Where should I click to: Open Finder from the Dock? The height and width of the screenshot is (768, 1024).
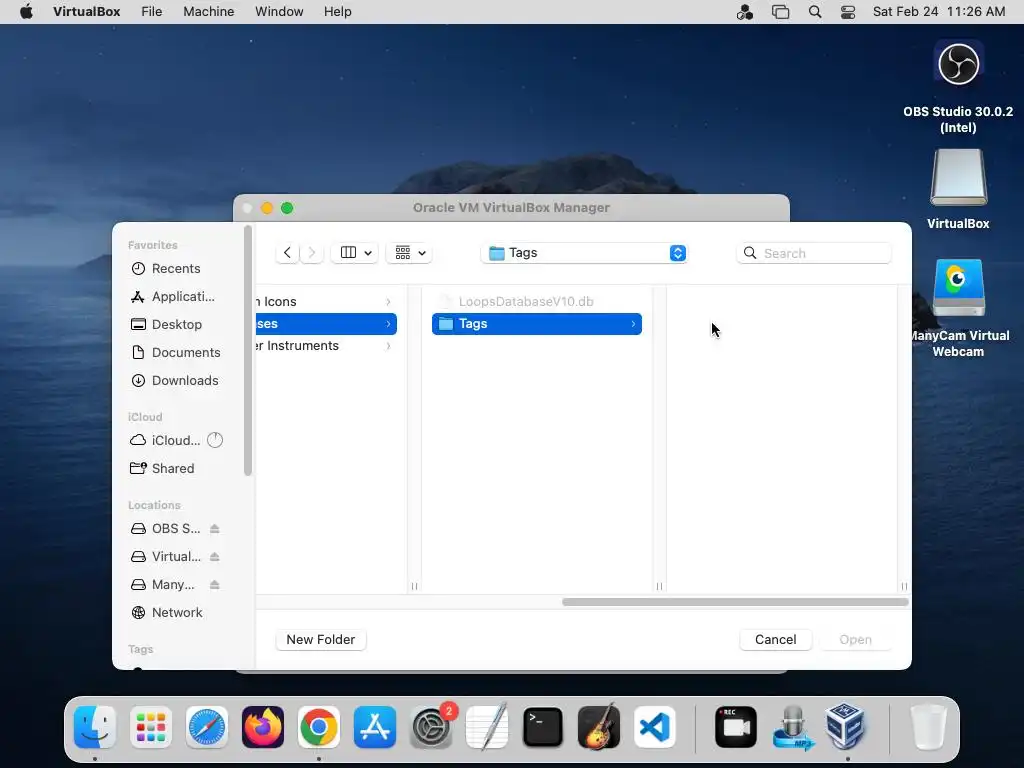point(95,727)
